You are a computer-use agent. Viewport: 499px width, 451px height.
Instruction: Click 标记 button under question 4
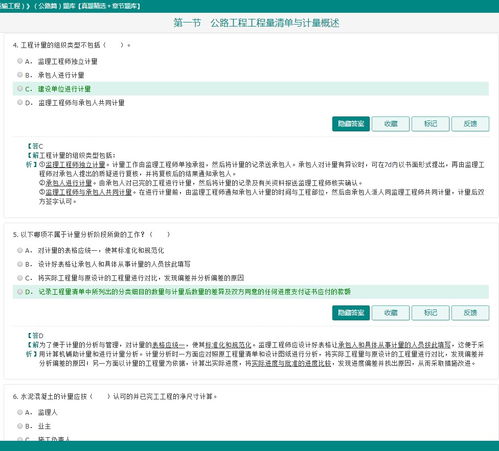click(430, 124)
